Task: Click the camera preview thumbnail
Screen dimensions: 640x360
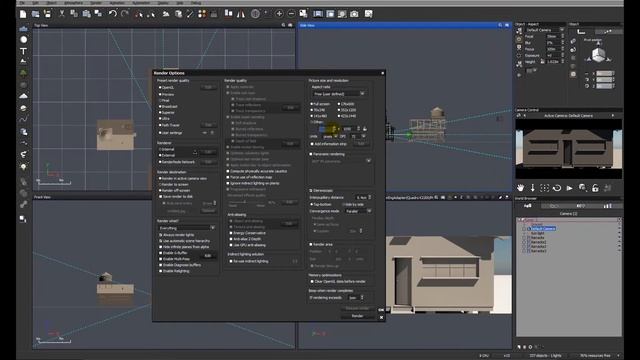Action: [569, 149]
